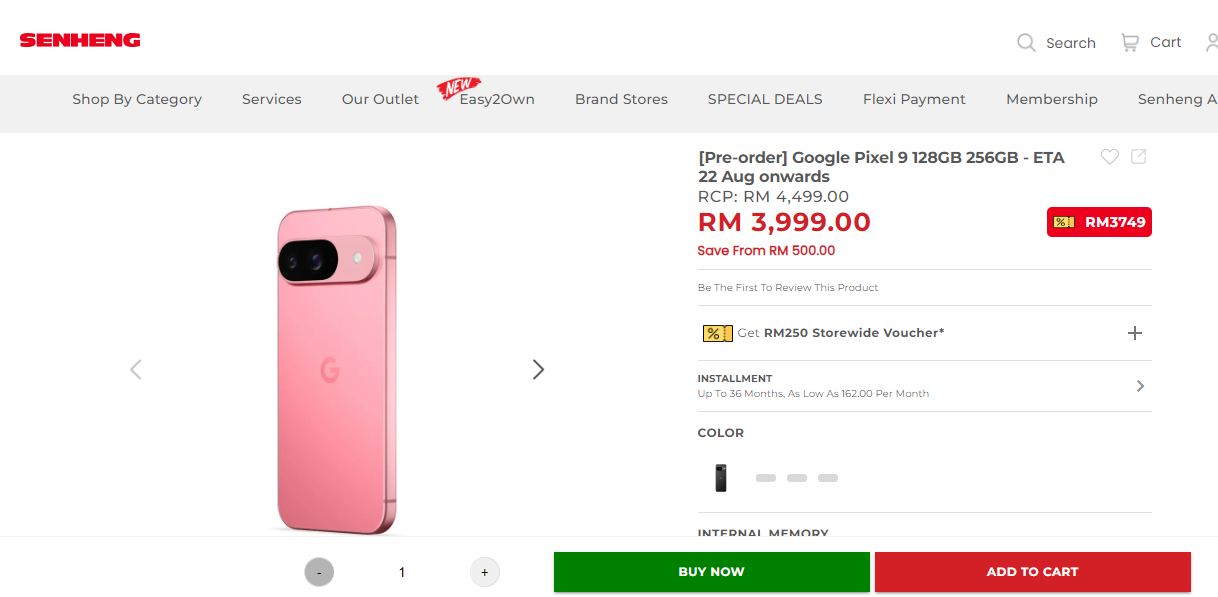
Task: Expand the RM250 Storewide Voucher section
Action: pyautogui.click(x=1134, y=333)
